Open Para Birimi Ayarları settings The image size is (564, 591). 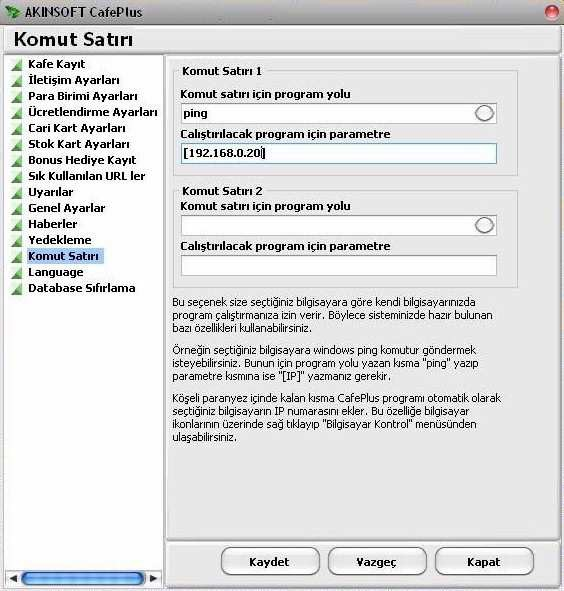coord(83,96)
